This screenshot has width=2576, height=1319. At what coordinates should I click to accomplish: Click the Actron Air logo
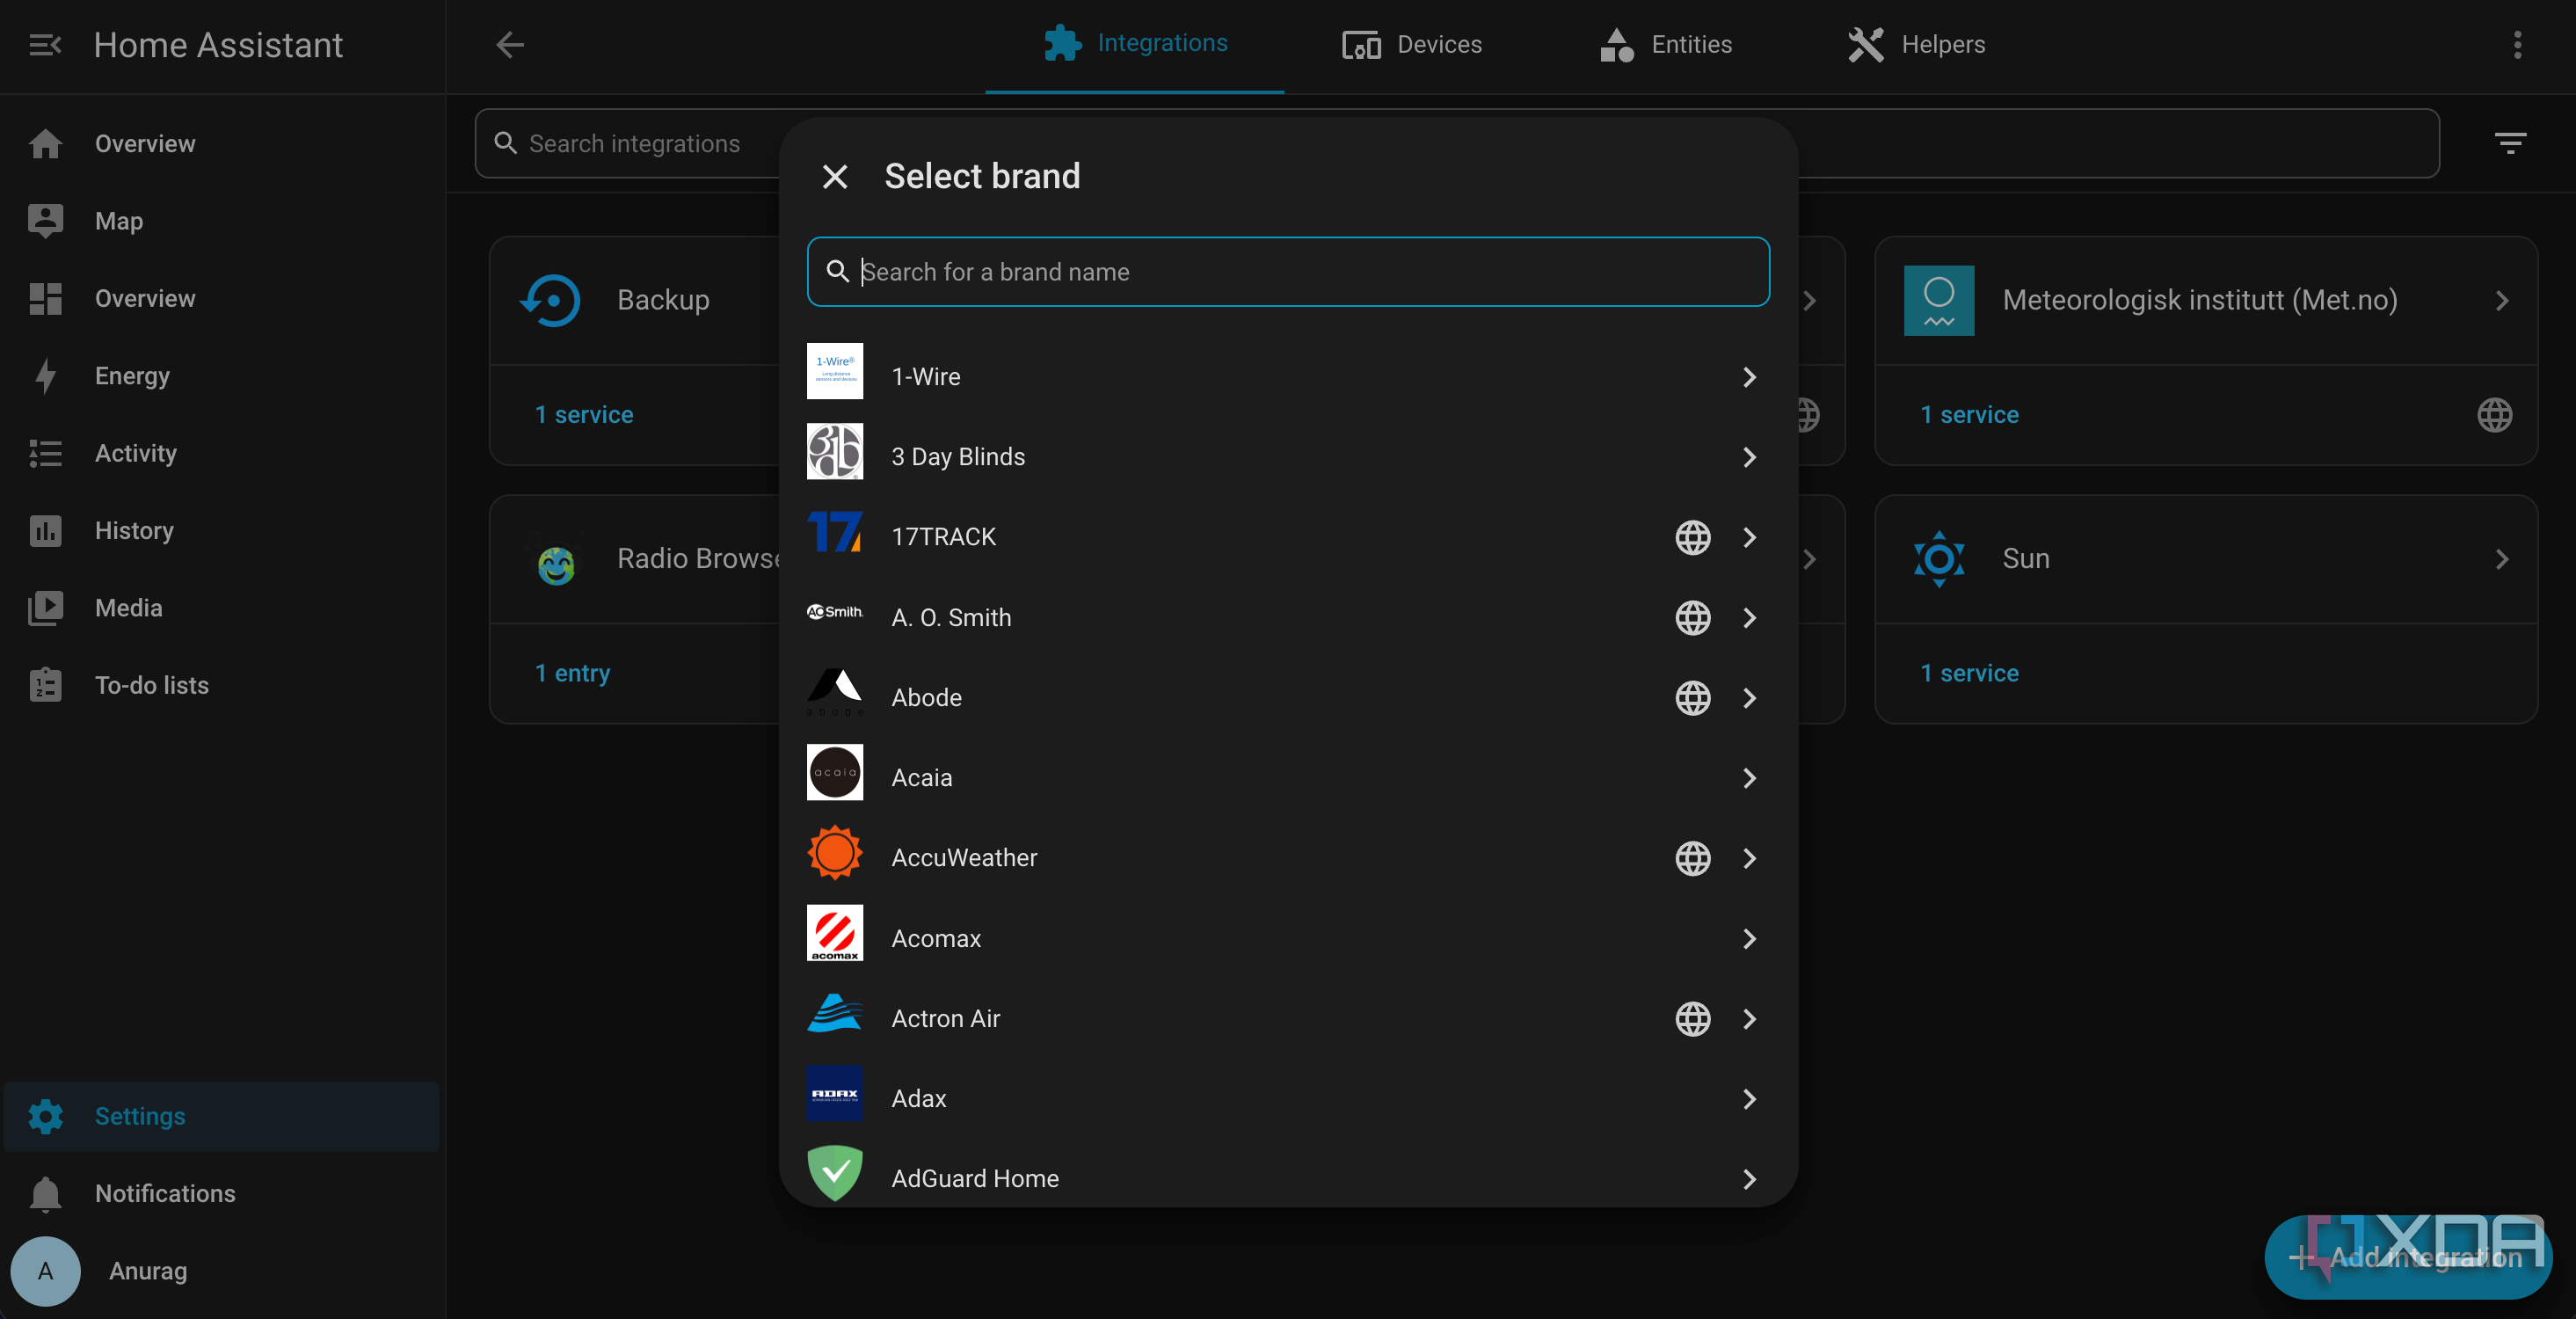pyautogui.click(x=834, y=1014)
